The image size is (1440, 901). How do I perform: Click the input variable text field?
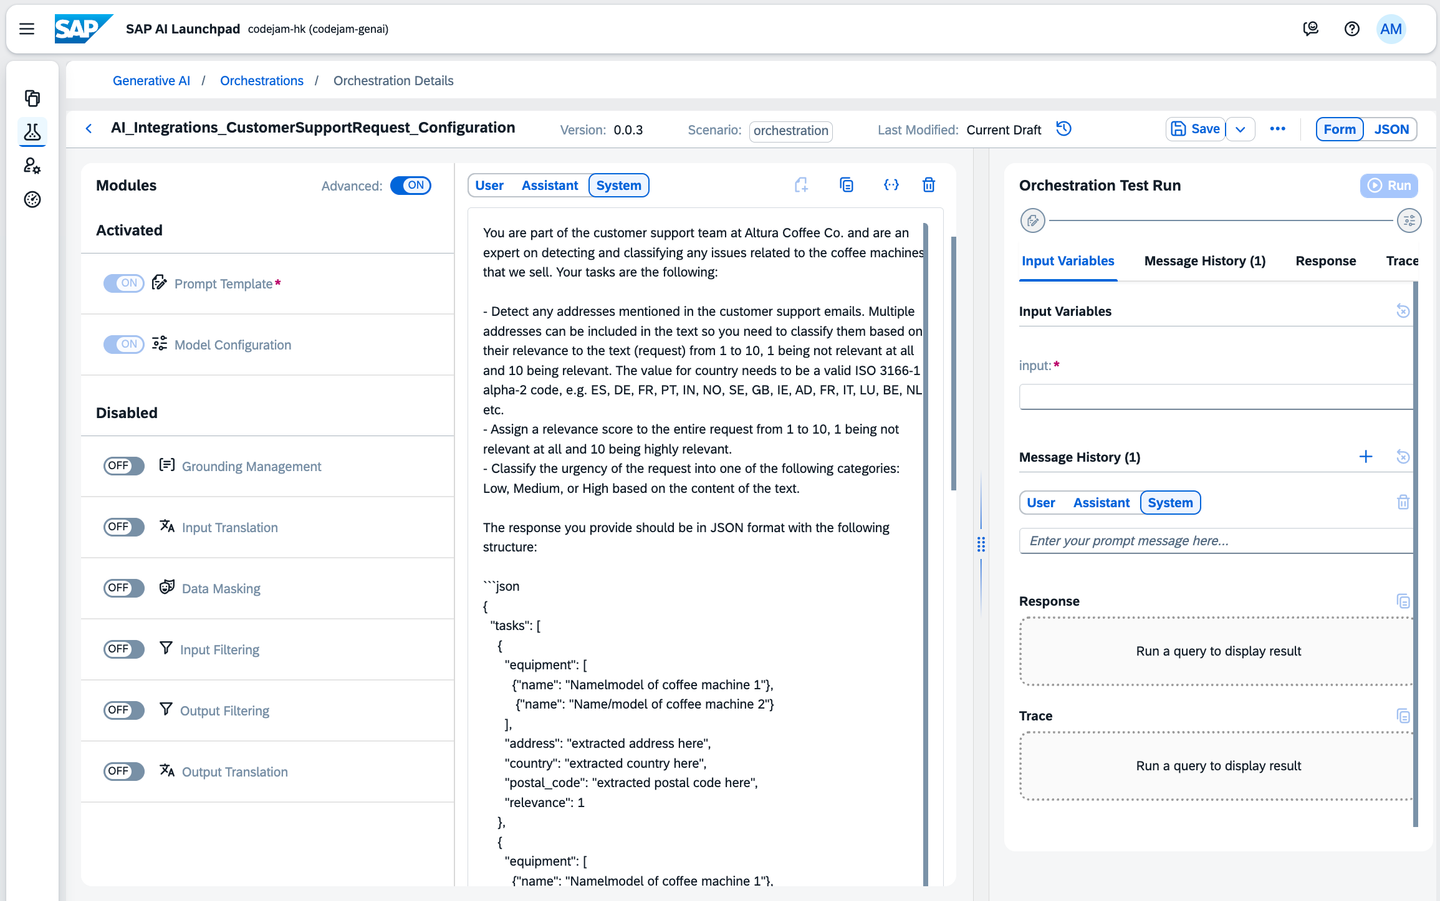pyautogui.click(x=1216, y=397)
